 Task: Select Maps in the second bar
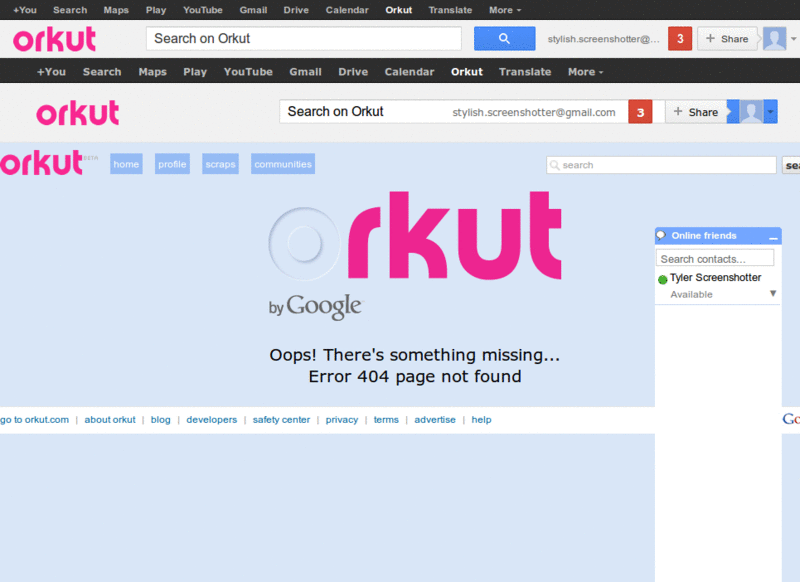153,72
